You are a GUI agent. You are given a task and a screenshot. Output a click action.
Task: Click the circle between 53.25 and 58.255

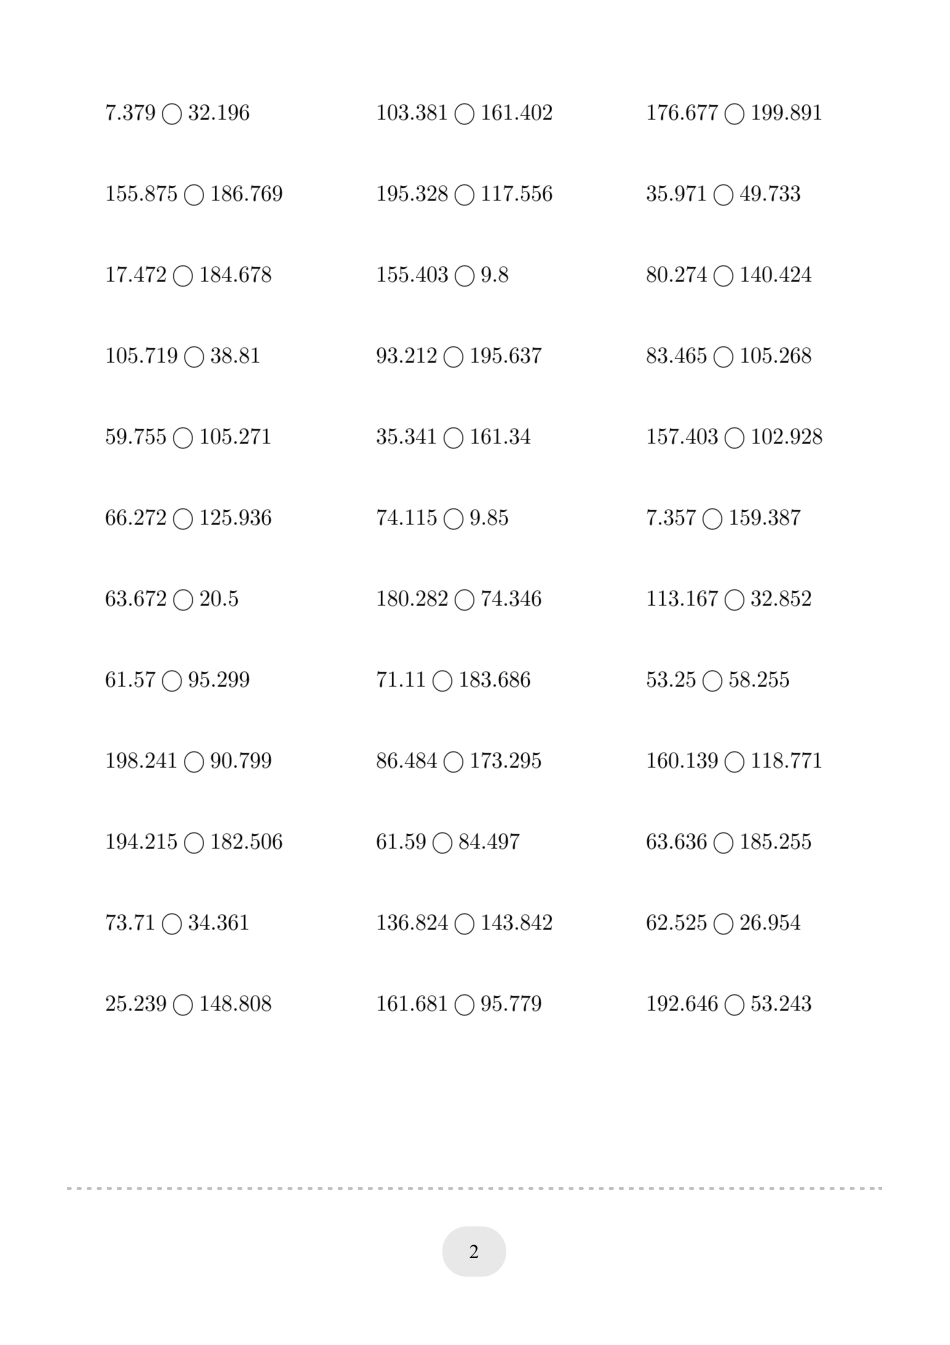coord(712,681)
